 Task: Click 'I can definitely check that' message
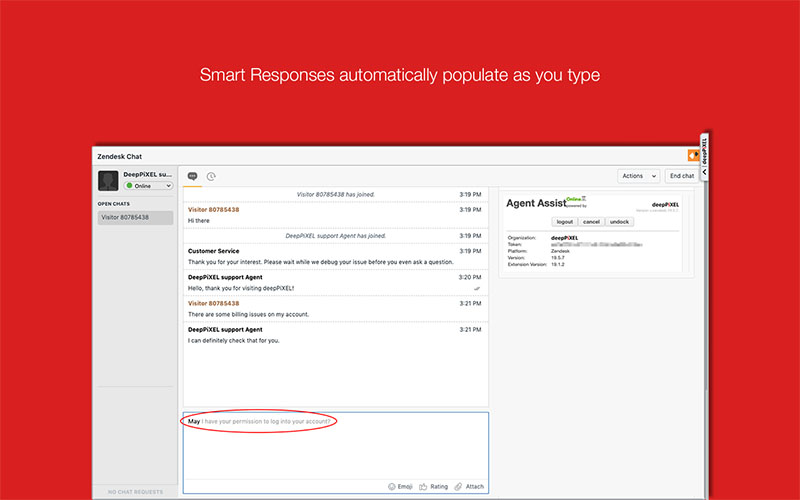234,341
